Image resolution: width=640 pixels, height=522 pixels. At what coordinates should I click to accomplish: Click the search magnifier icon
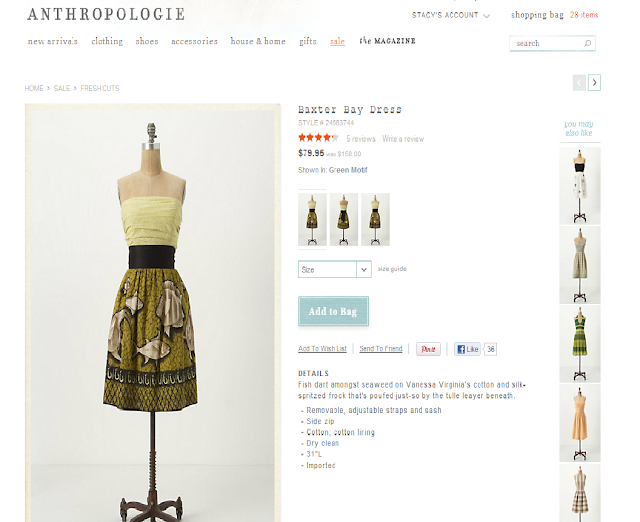coord(587,43)
